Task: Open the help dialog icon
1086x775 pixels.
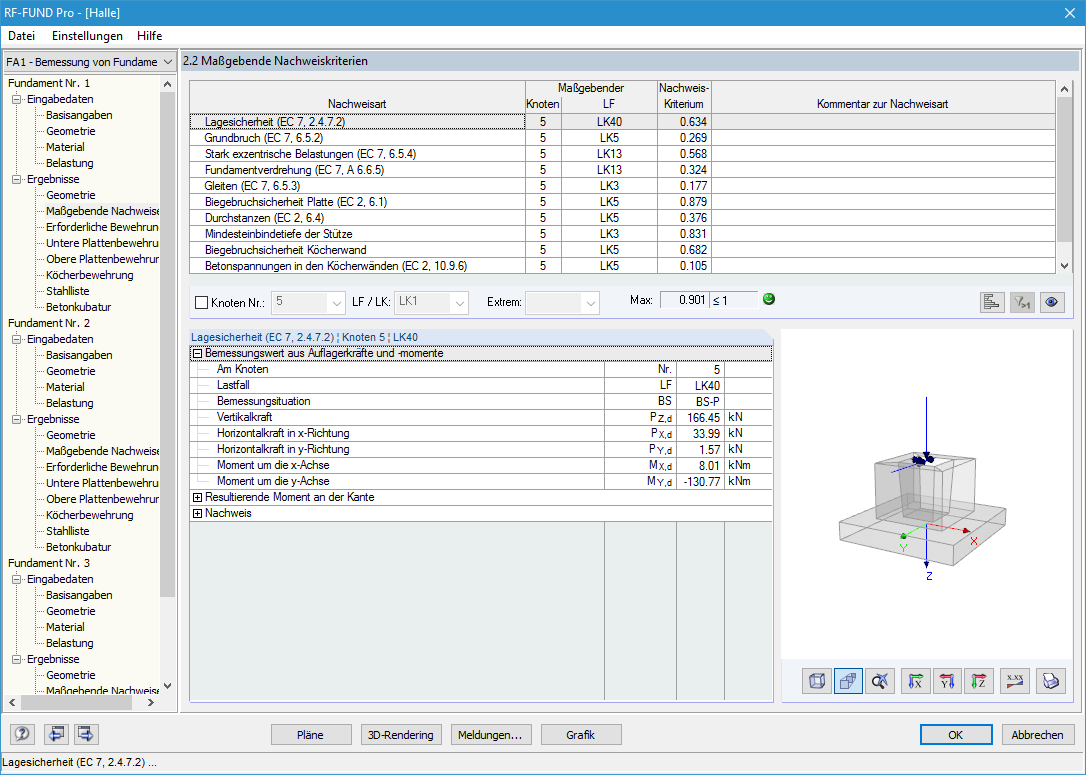Action: (x=23, y=734)
